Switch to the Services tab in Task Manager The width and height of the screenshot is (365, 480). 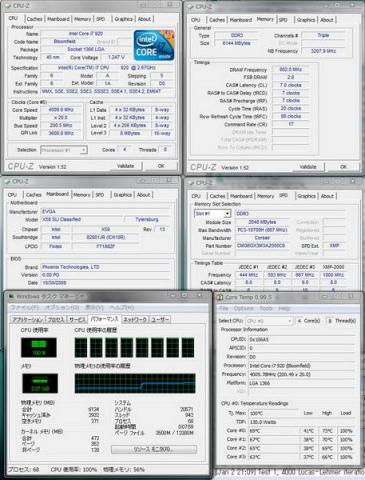(x=77, y=319)
